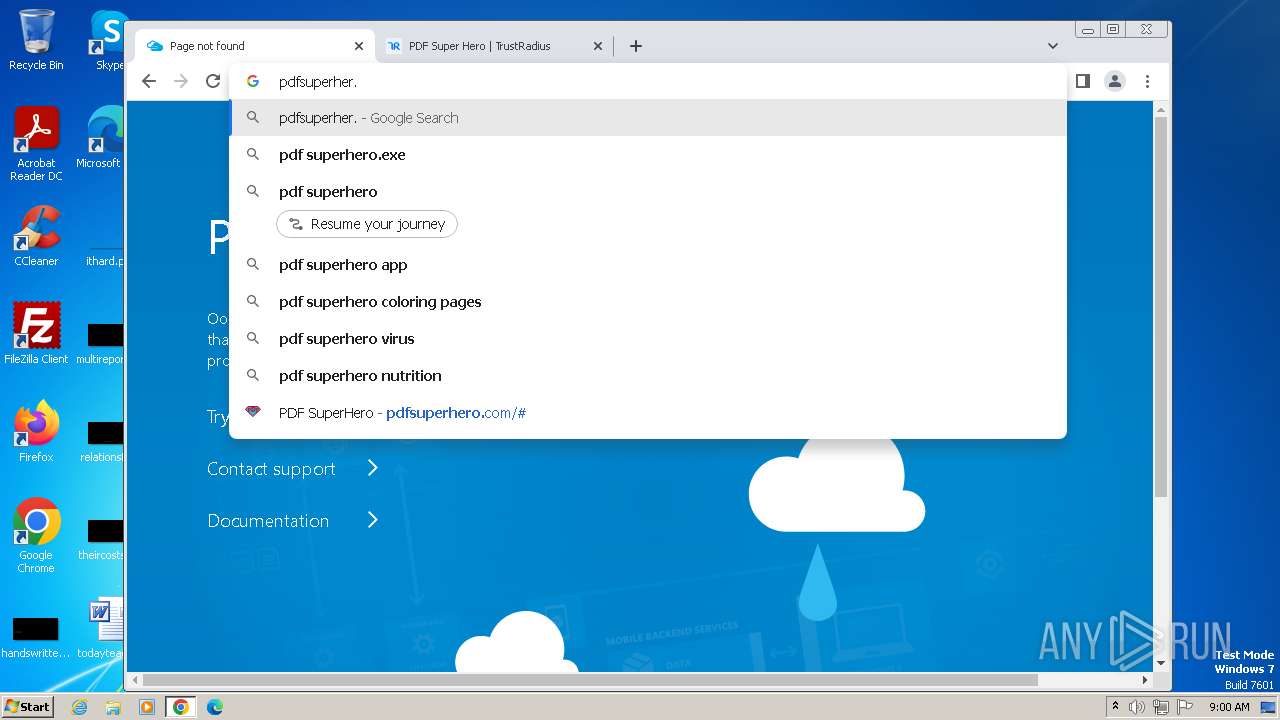1280x720 pixels.
Task: Select 'pdfsuperher. - Google Search' suggestion
Action: pos(648,118)
